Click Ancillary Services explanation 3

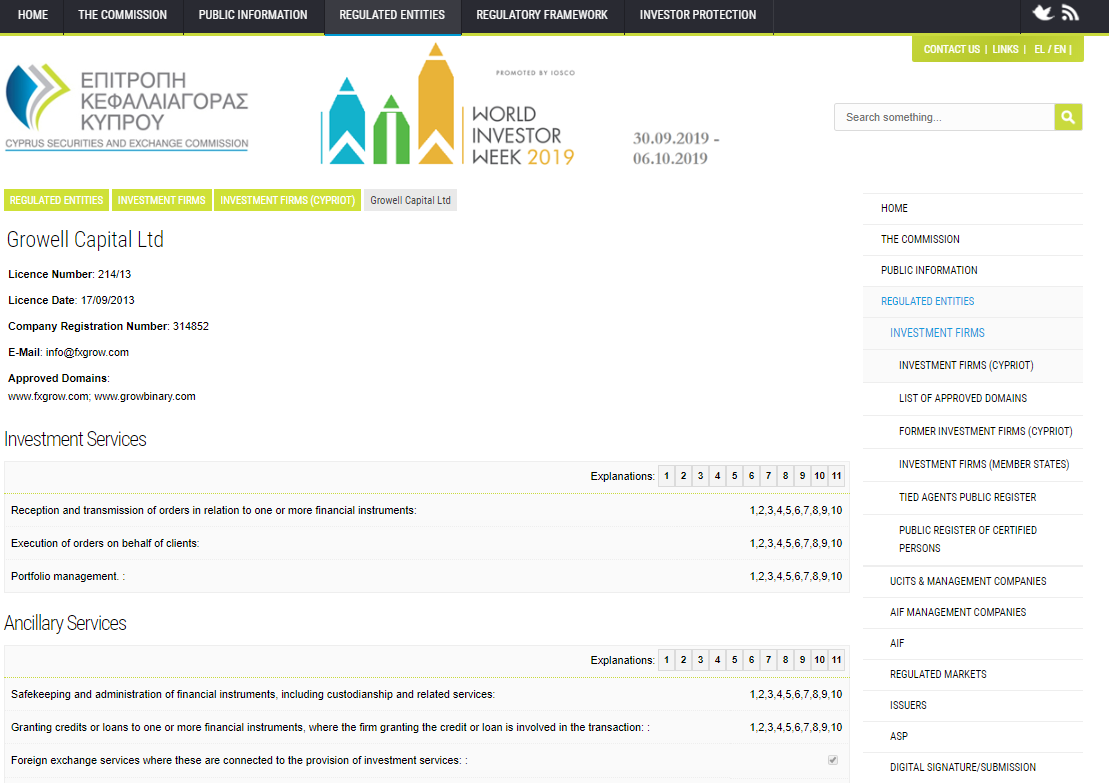pos(700,659)
